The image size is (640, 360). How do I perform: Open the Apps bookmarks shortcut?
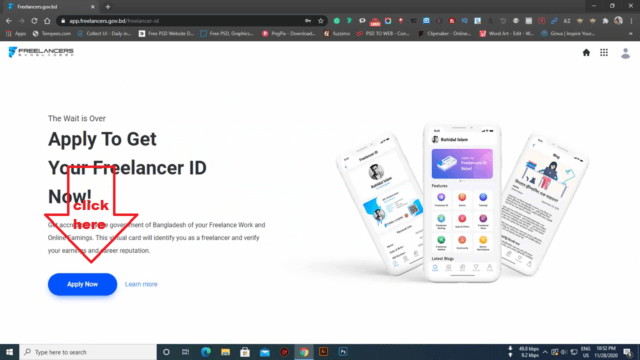click(x=16, y=33)
